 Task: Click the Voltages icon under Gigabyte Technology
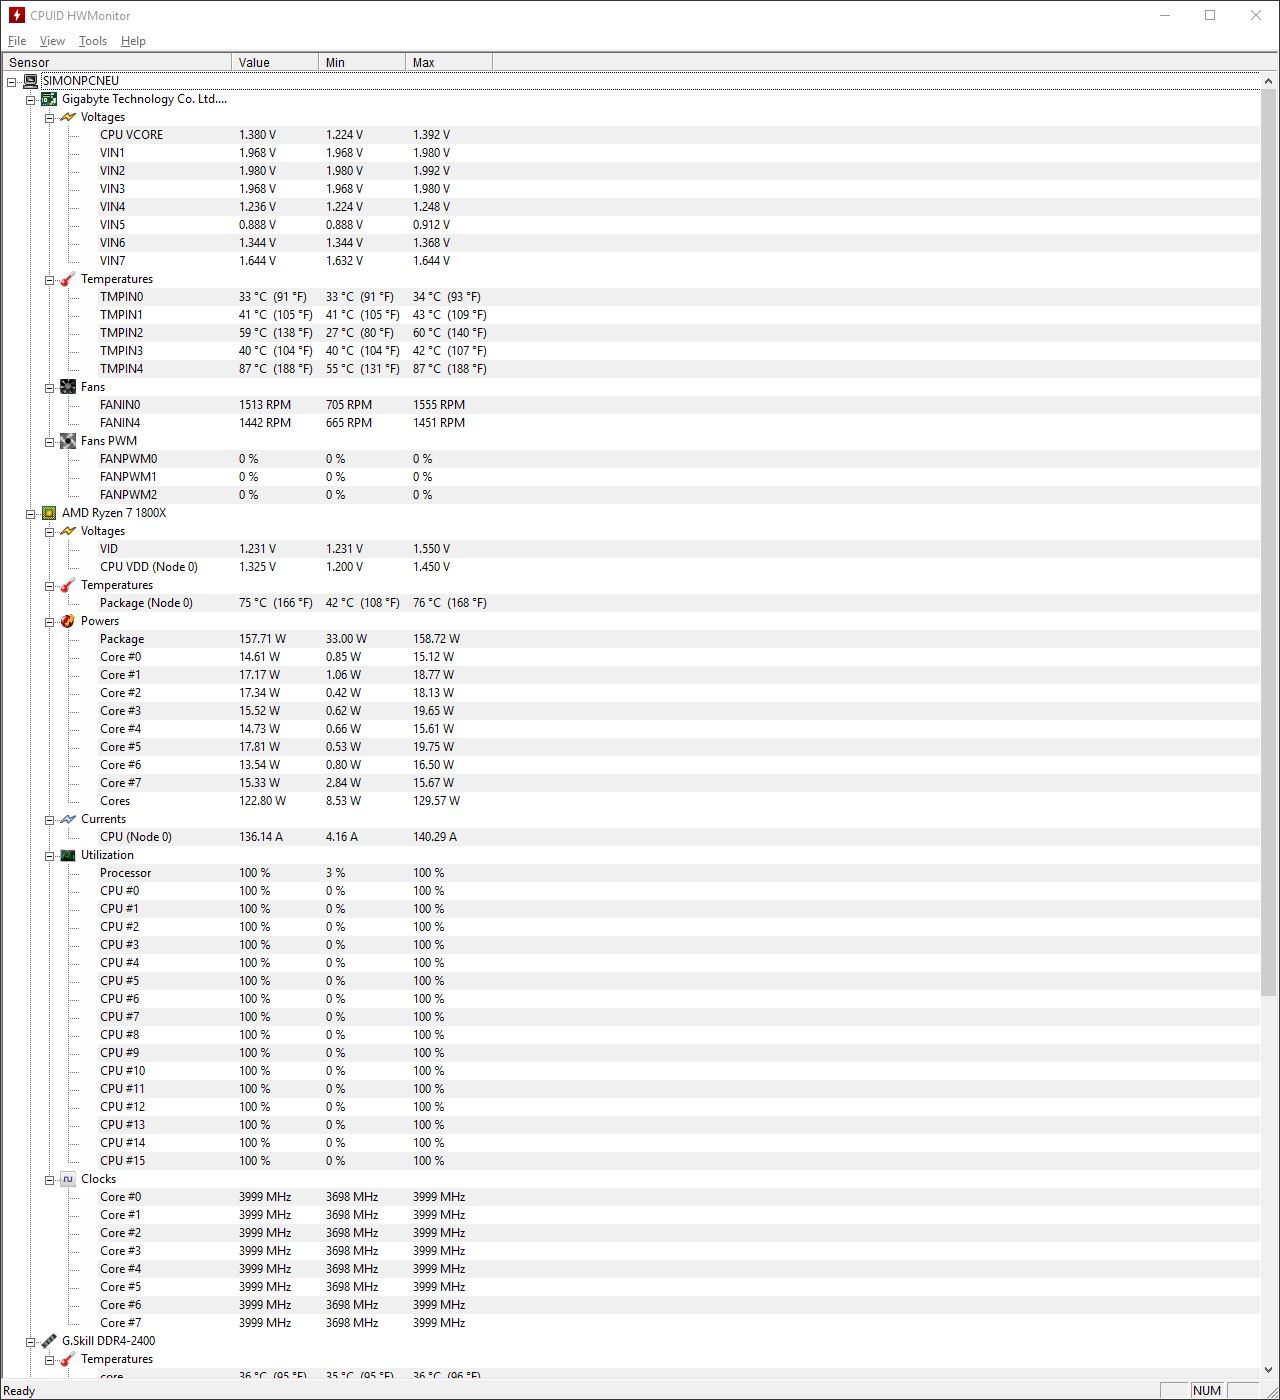click(68, 117)
